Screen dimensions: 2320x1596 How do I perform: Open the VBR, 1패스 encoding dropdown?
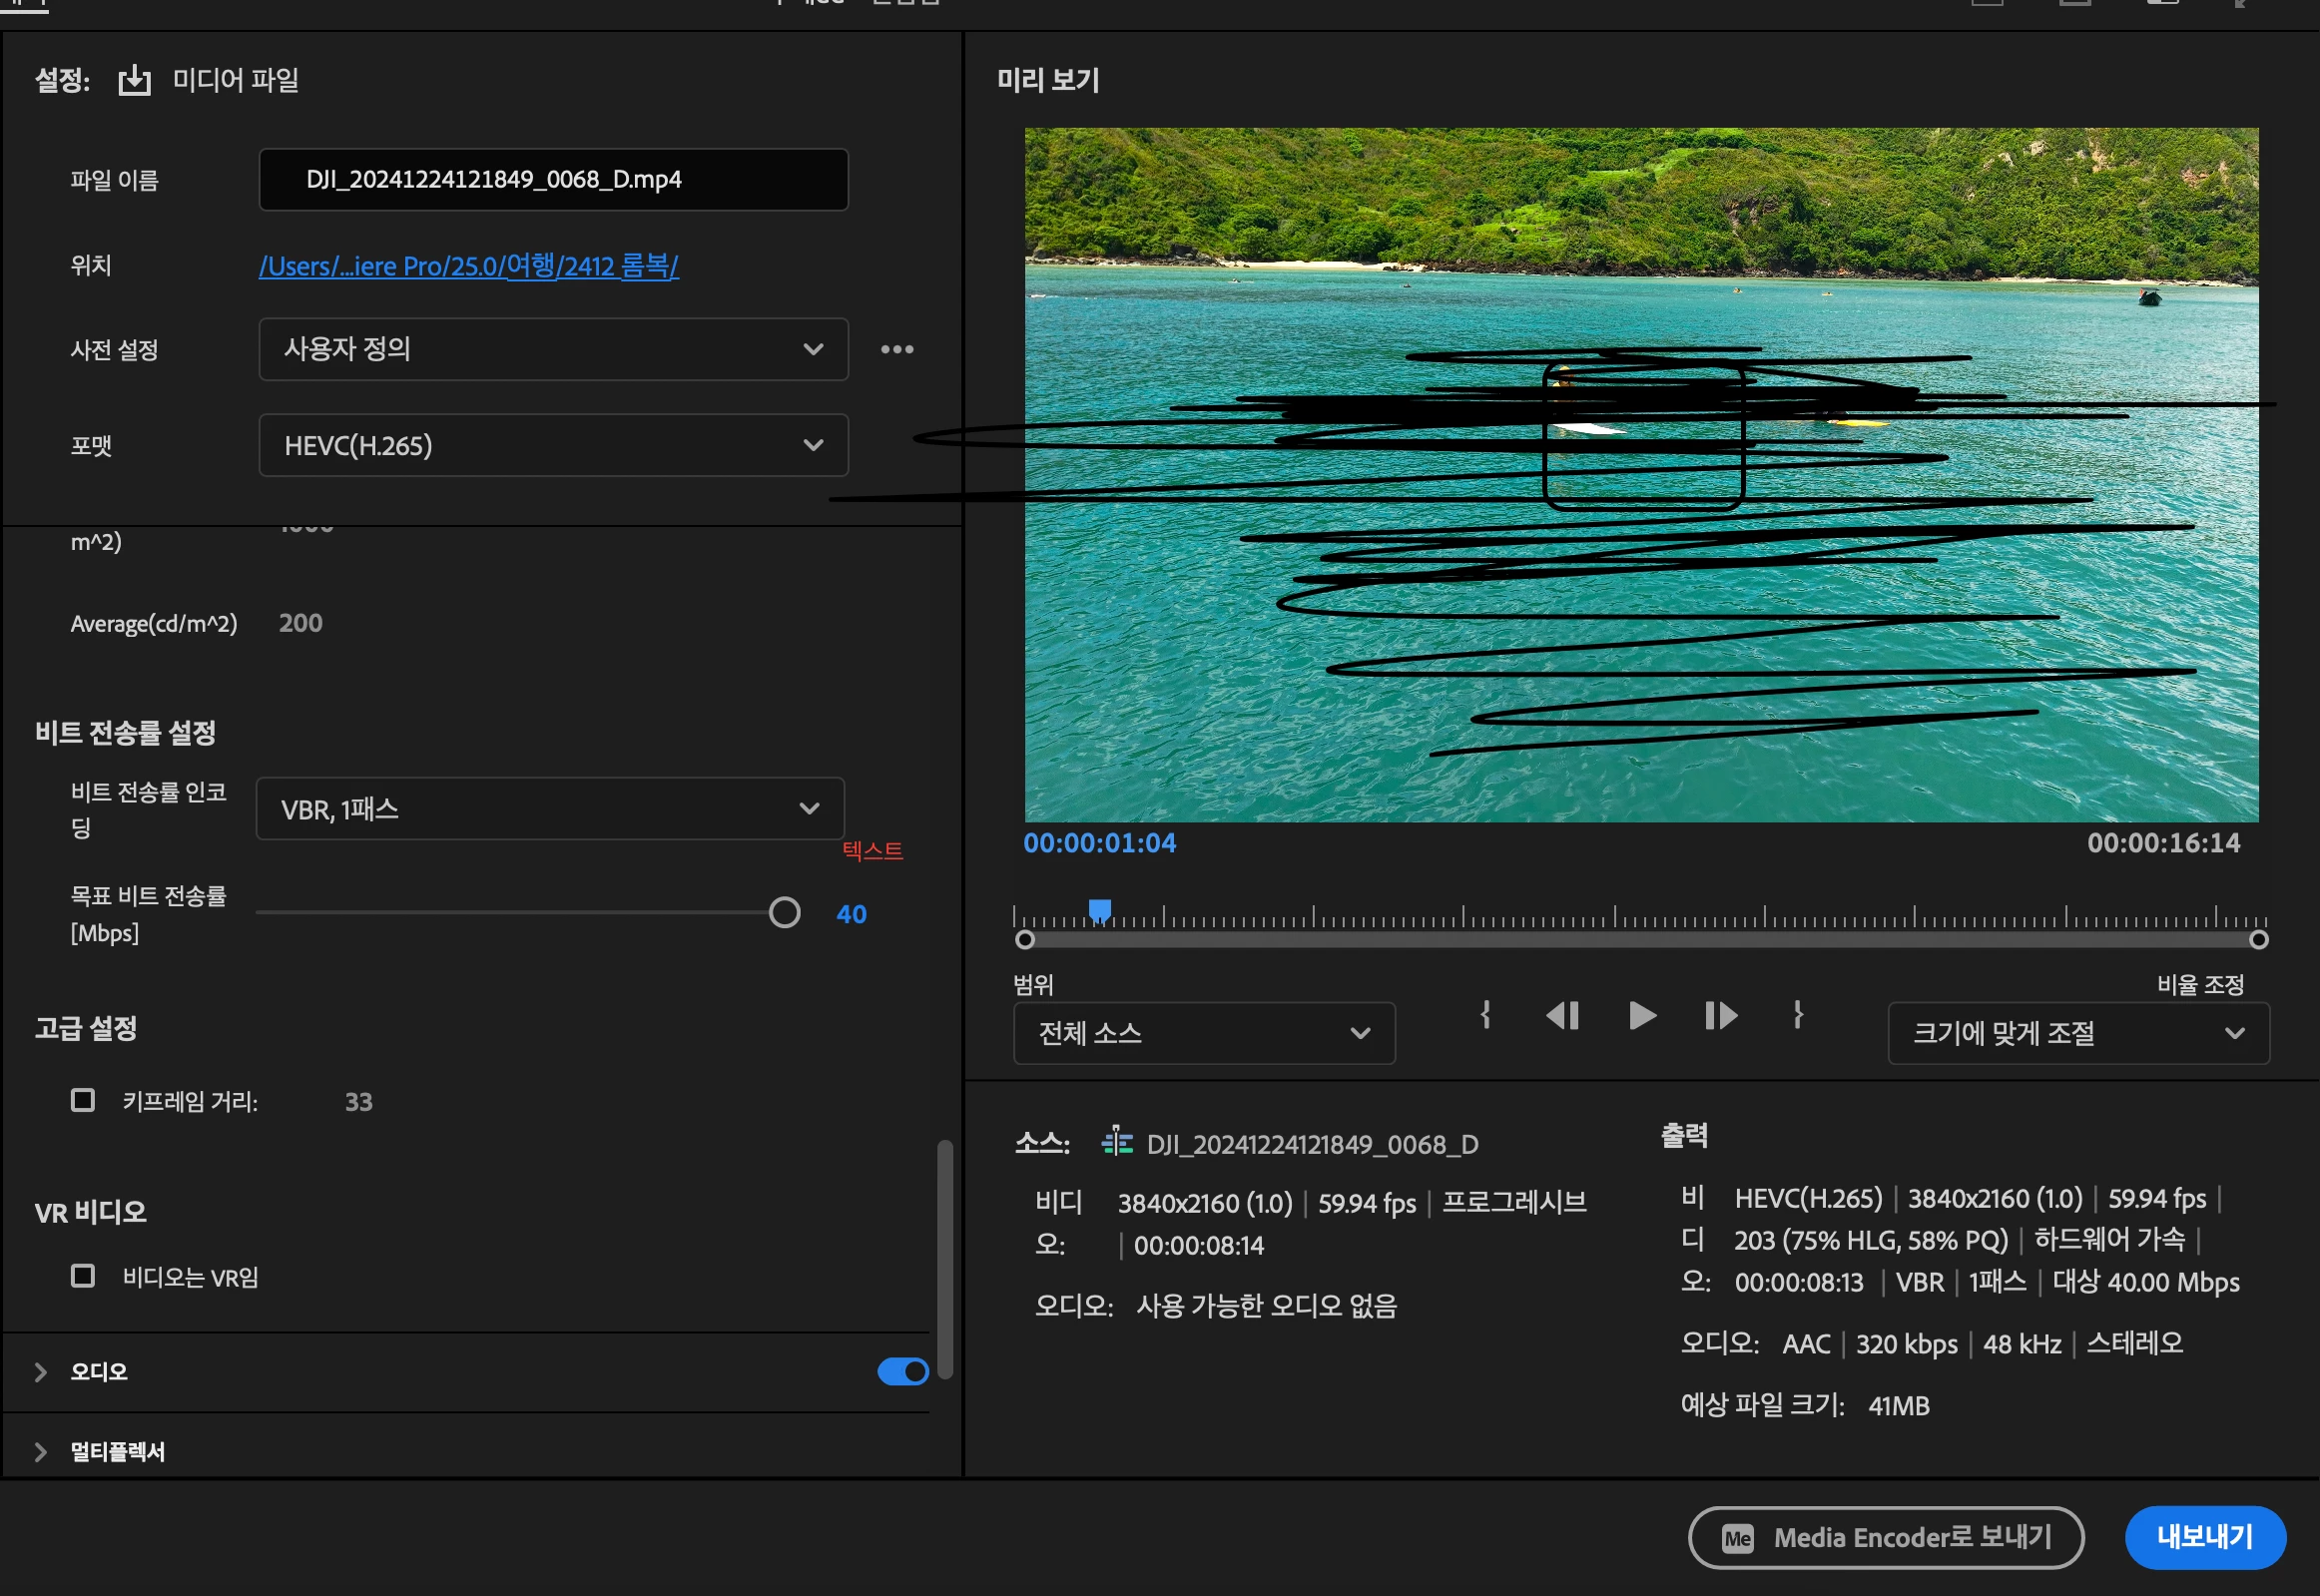pyautogui.click(x=550, y=809)
